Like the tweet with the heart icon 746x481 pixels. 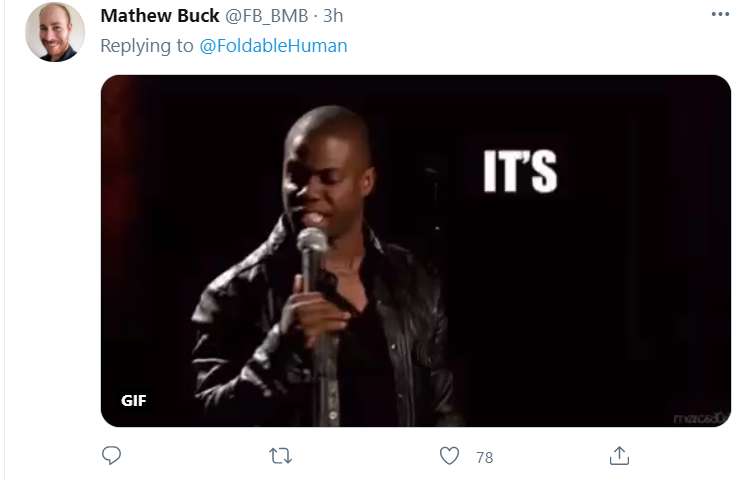pyautogui.click(x=449, y=456)
